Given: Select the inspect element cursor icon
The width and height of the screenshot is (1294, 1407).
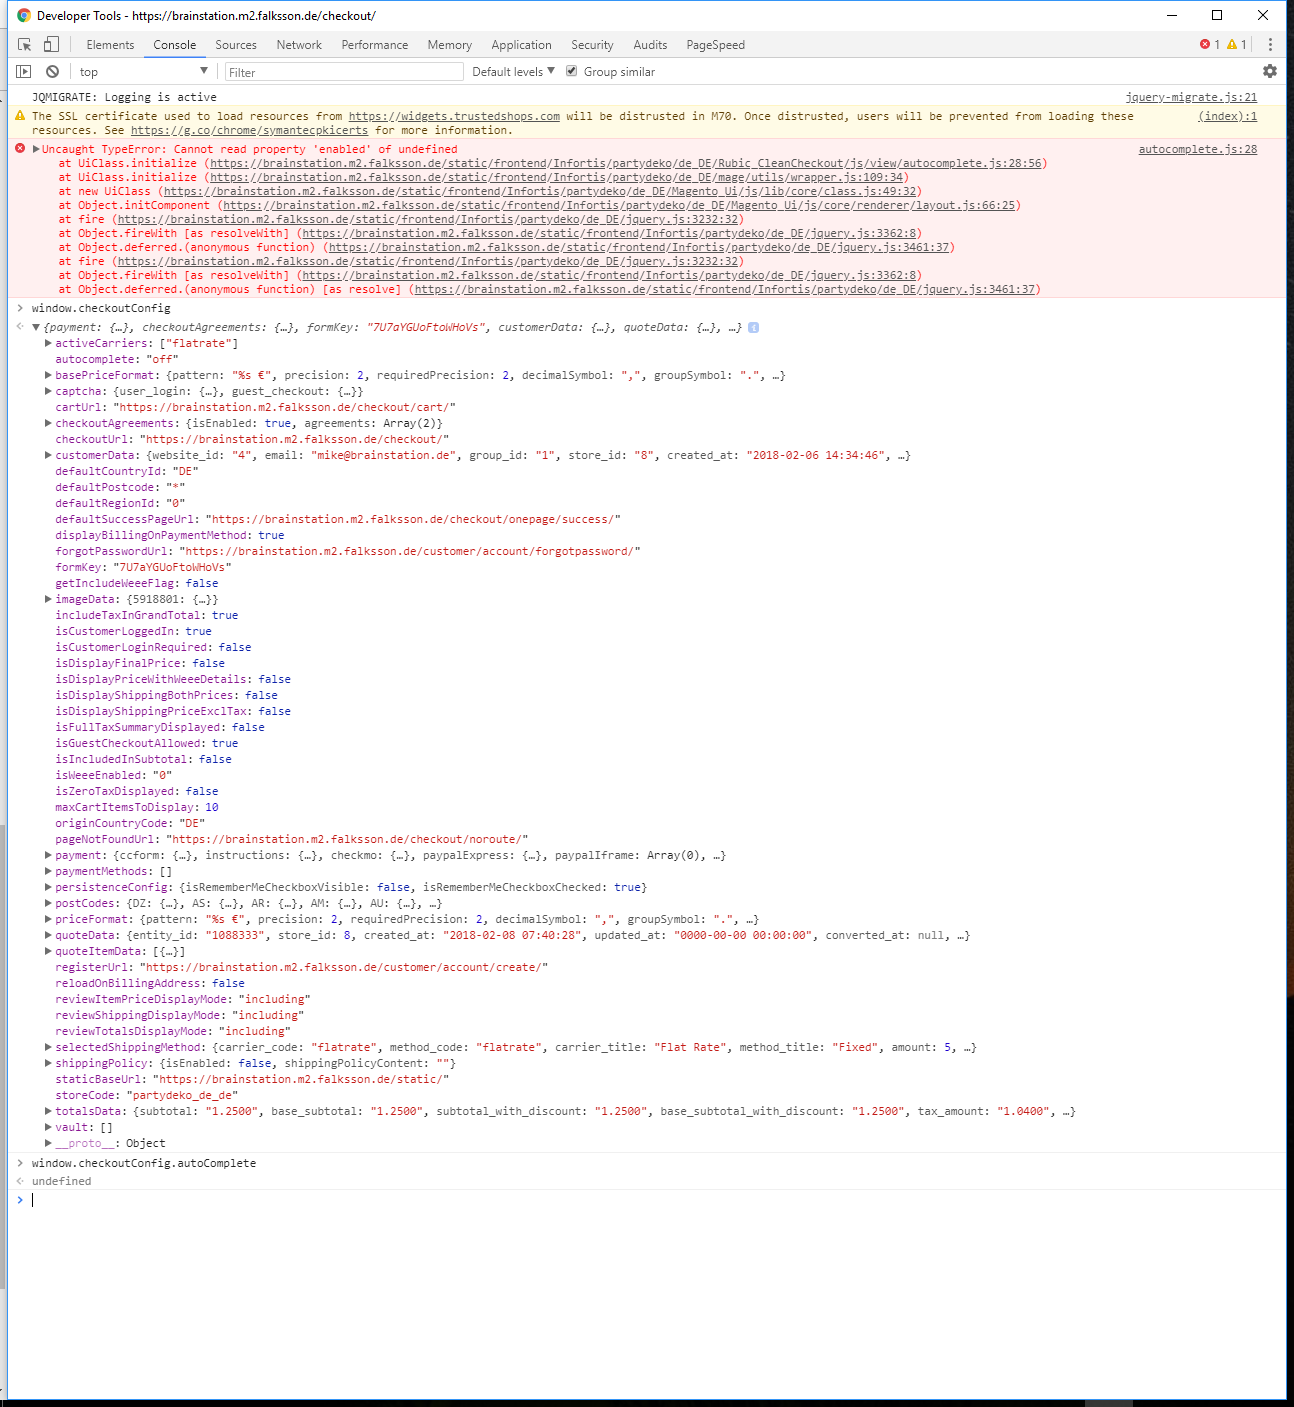Looking at the screenshot, I should coord(24,44).
